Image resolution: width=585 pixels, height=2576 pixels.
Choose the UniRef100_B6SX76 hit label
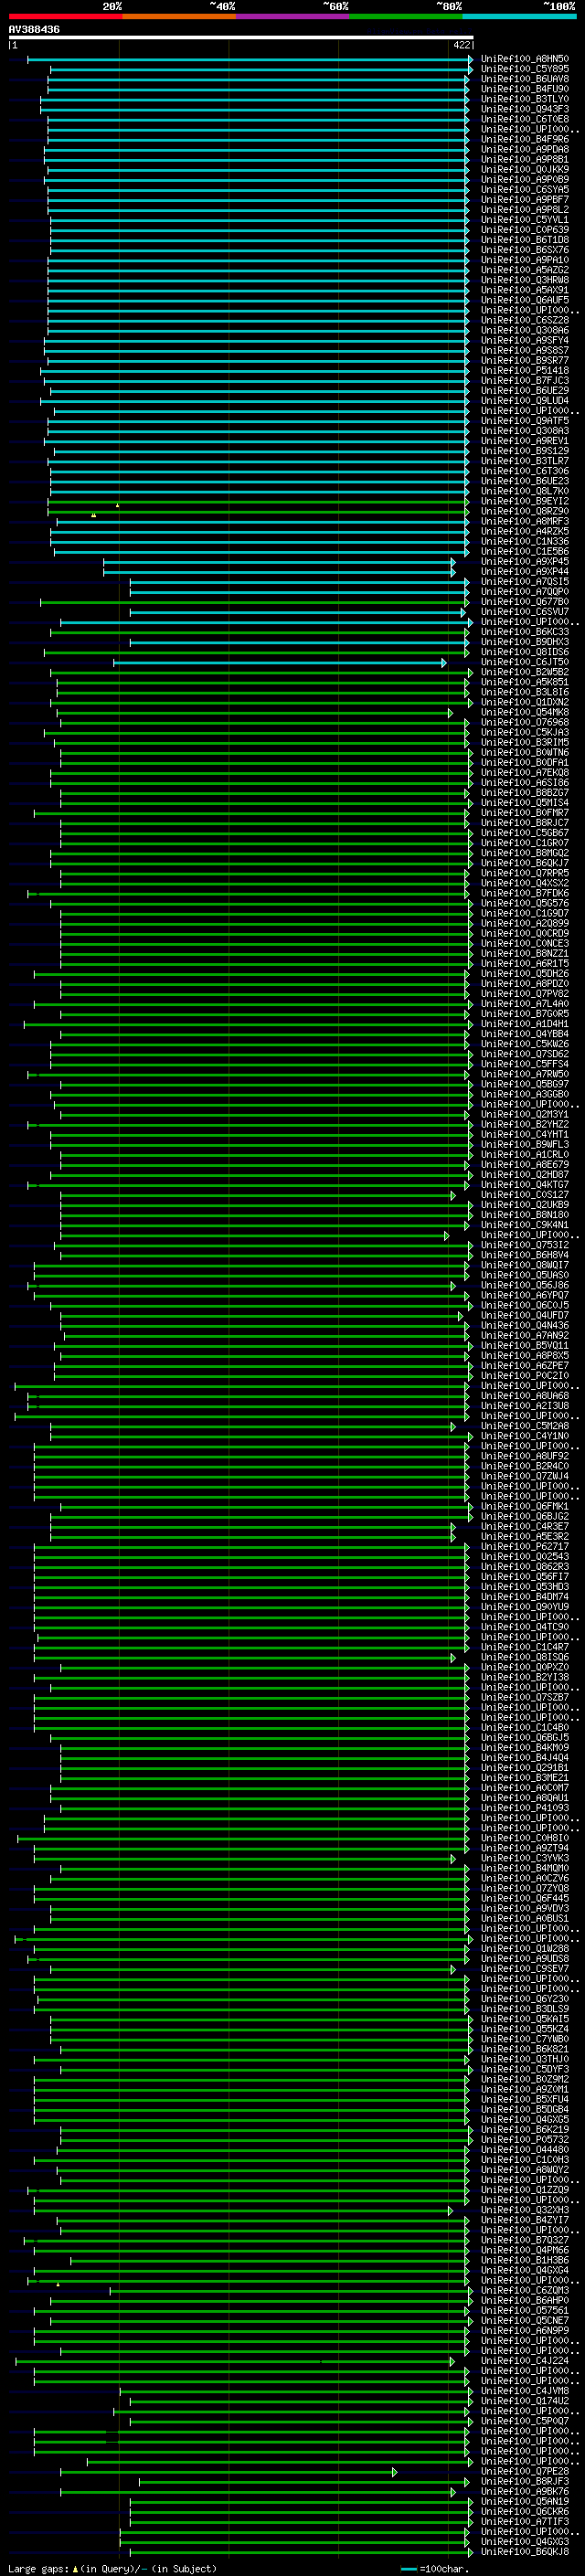(524, 250)
